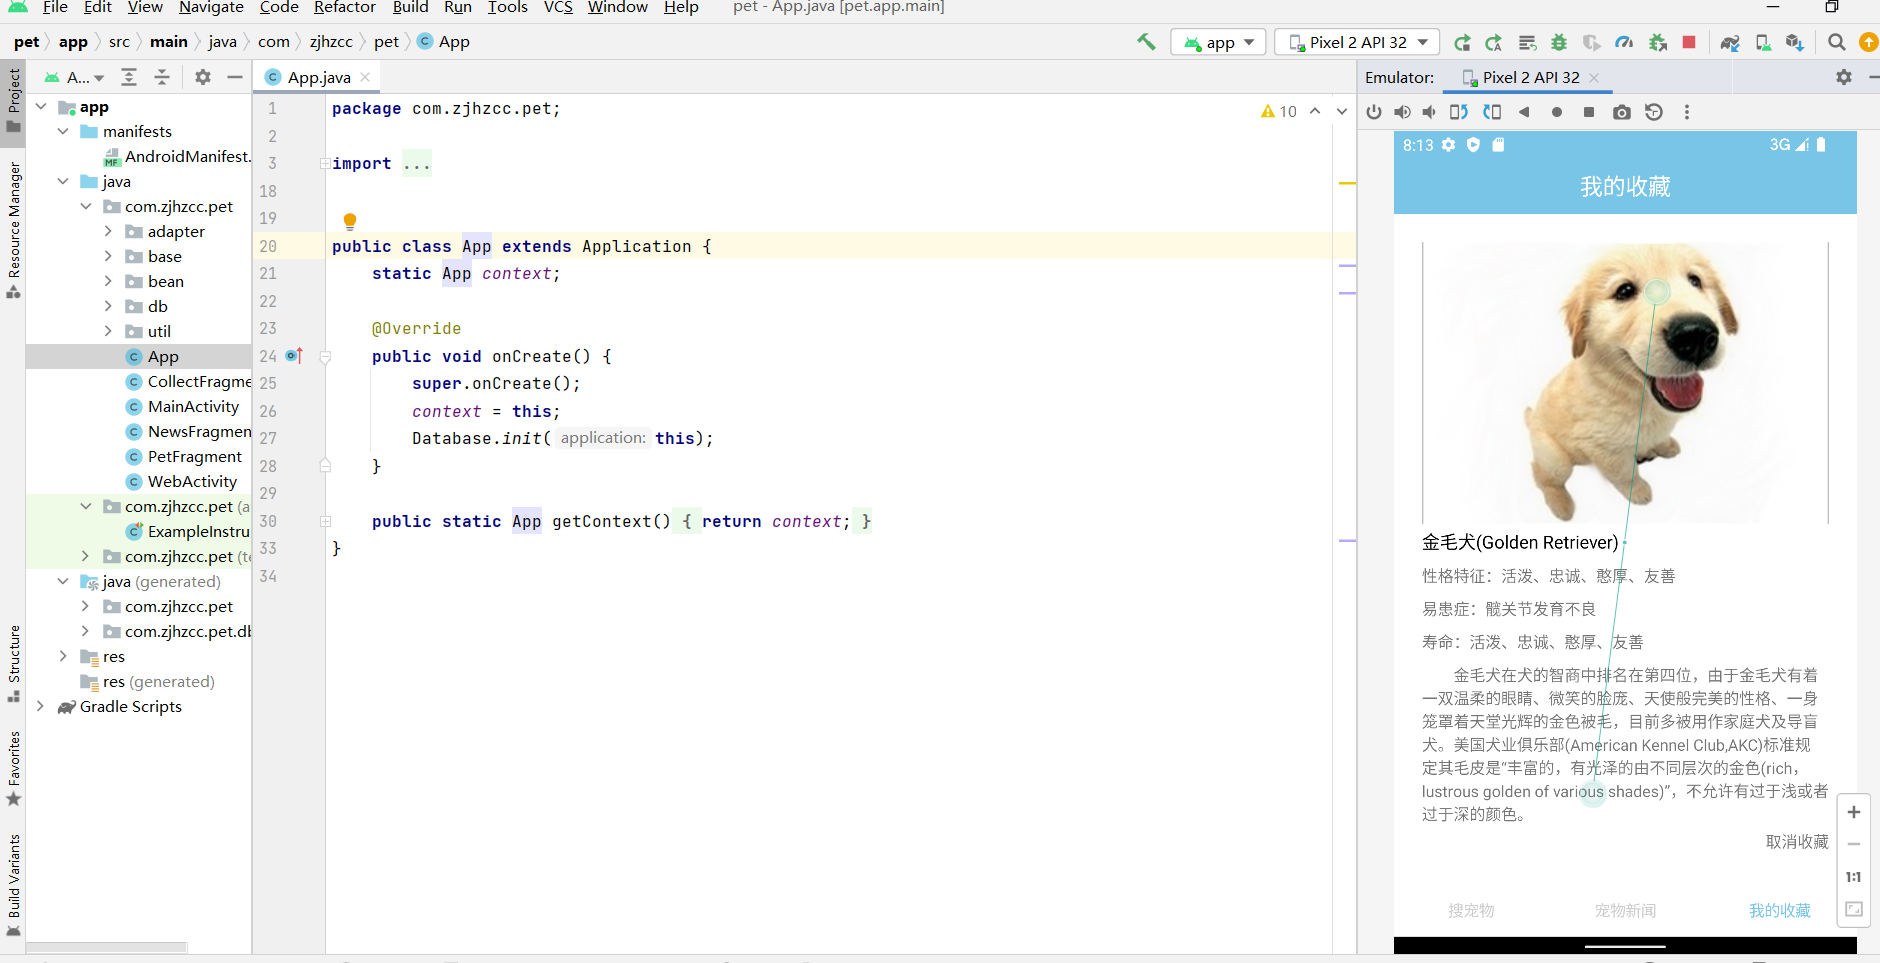1880x963 pixels.
Task: Toggle favorite with 取消收藏 in emulator
Action: click(1797, 842)
